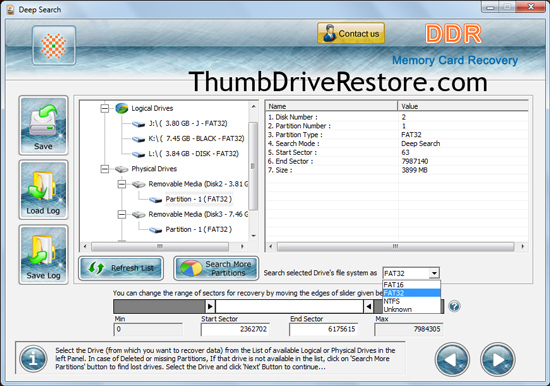Click Refresh List button
This screenshot has height=386, width=550.
[121, 268]
